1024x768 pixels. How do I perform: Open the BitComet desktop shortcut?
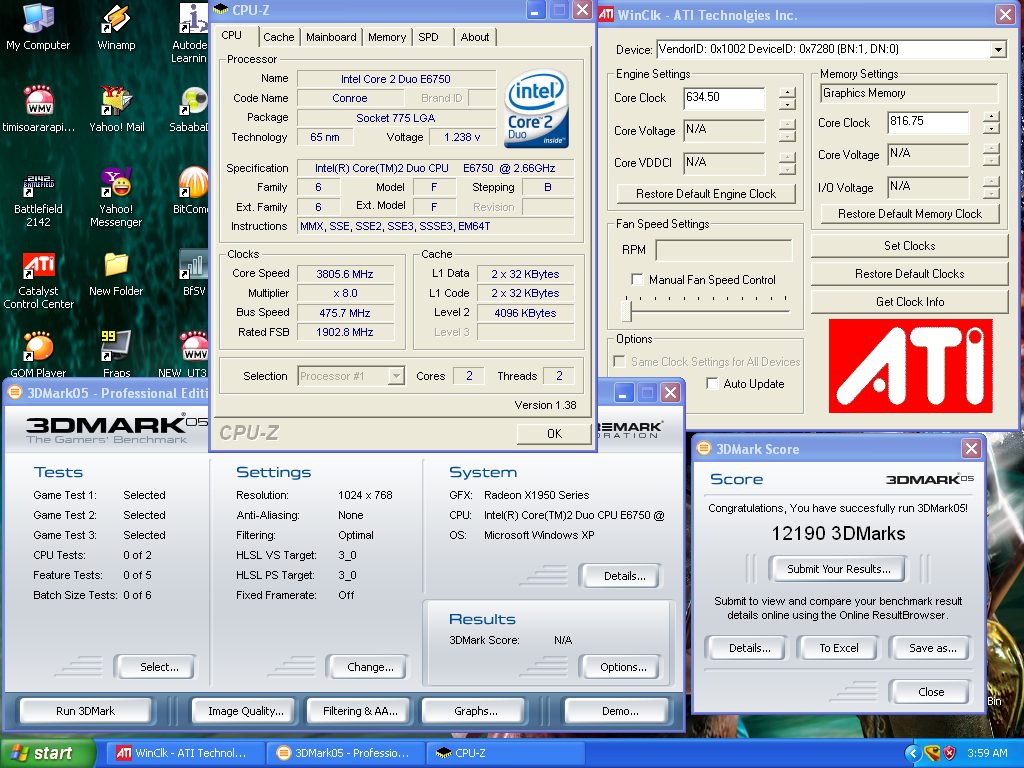[192, 191]
